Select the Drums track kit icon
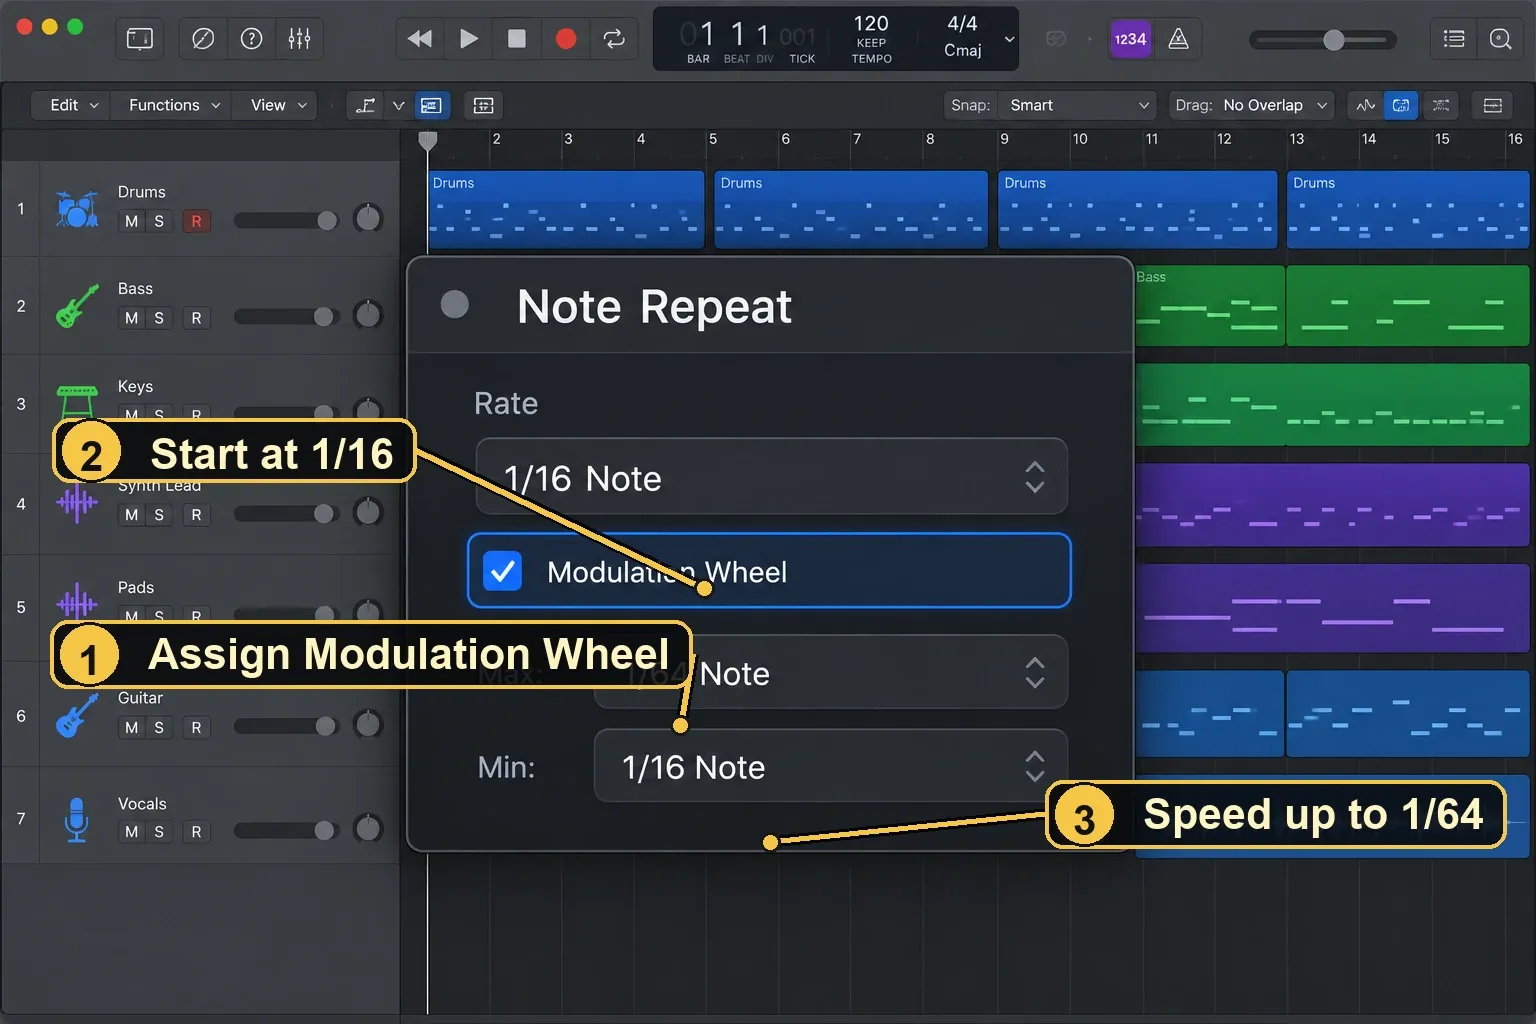Screen dimensions: 1536x1024 pyautogui.click(x=77, y=208)
